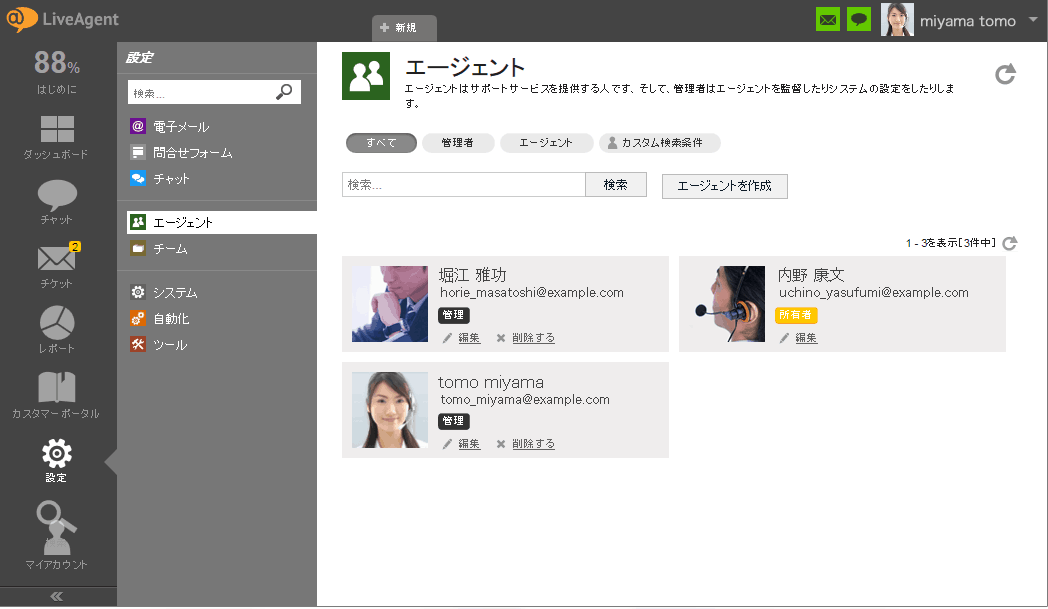Open the LiveAgent logo home
Image resolution: width=1048 pixels, height=609 pixels.
pos(63,19)
